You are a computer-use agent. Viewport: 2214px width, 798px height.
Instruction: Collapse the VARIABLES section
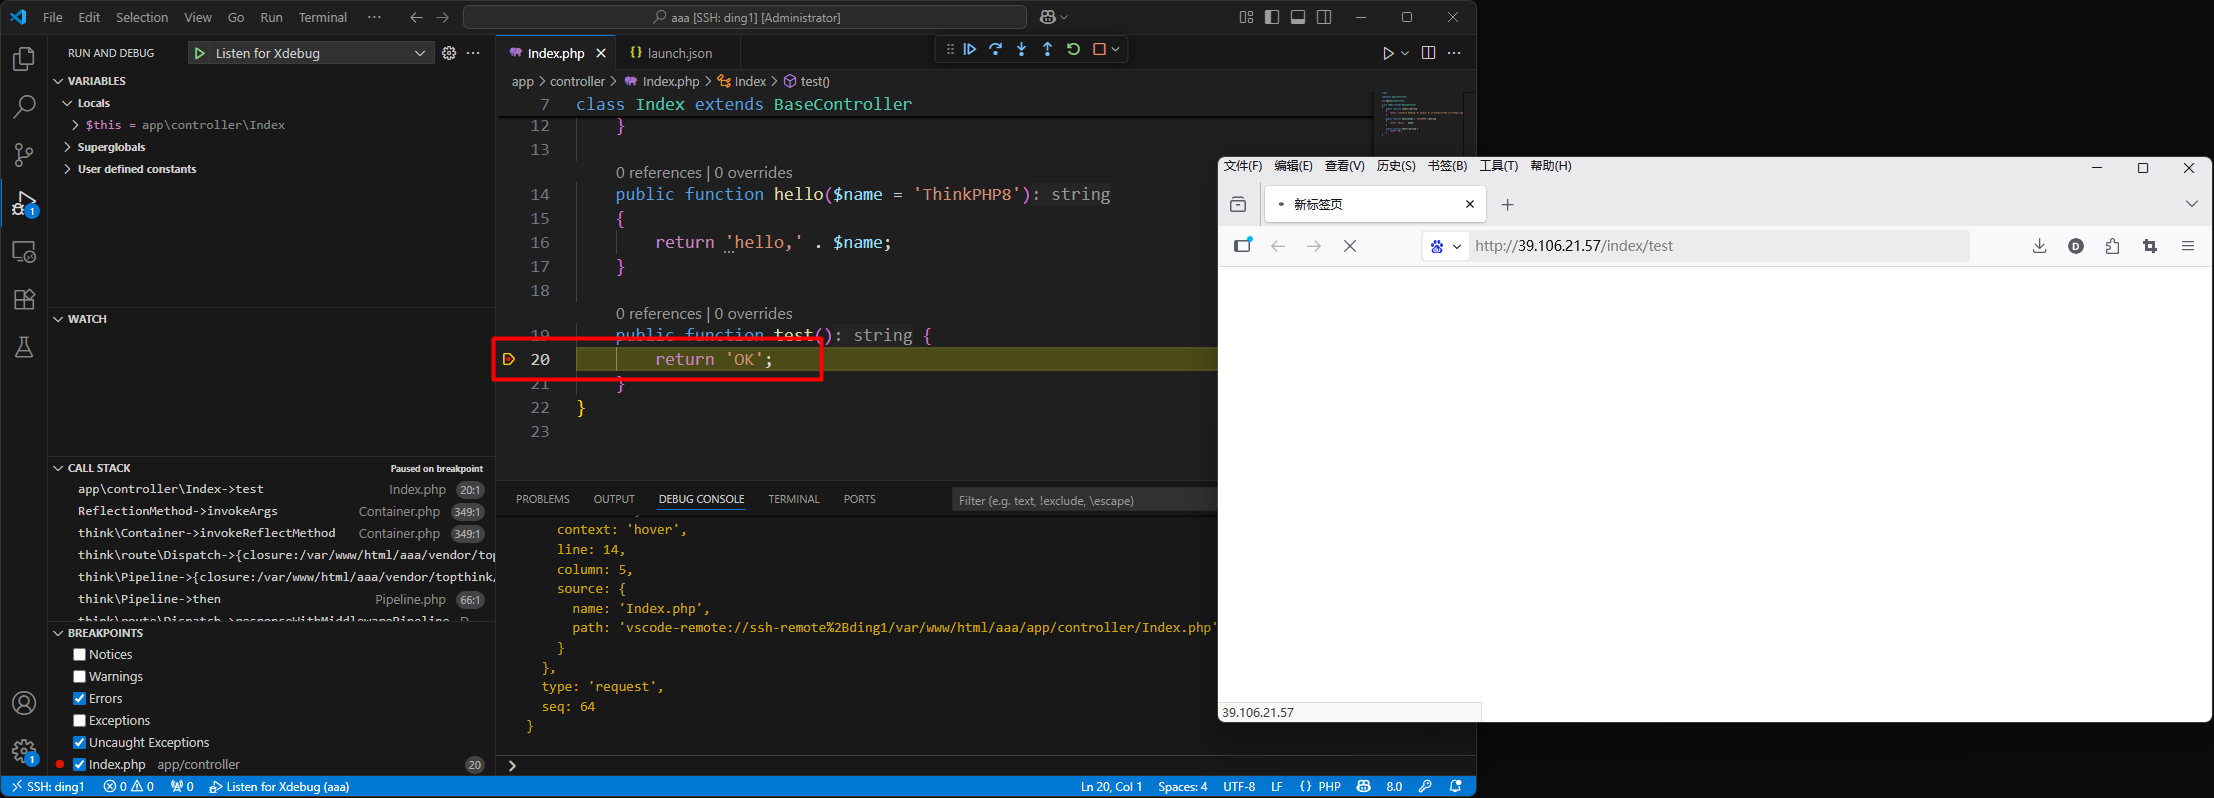click(x=58, y=81)
